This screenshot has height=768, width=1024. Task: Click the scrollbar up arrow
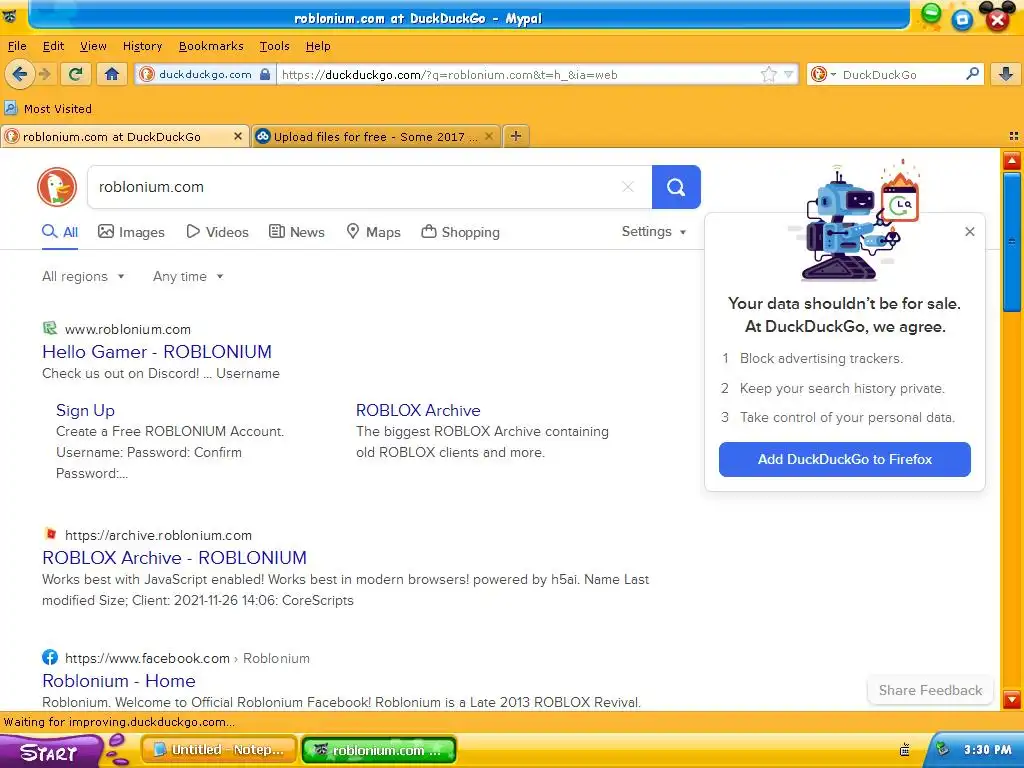pyautogui.click(x=1012, y=160)
